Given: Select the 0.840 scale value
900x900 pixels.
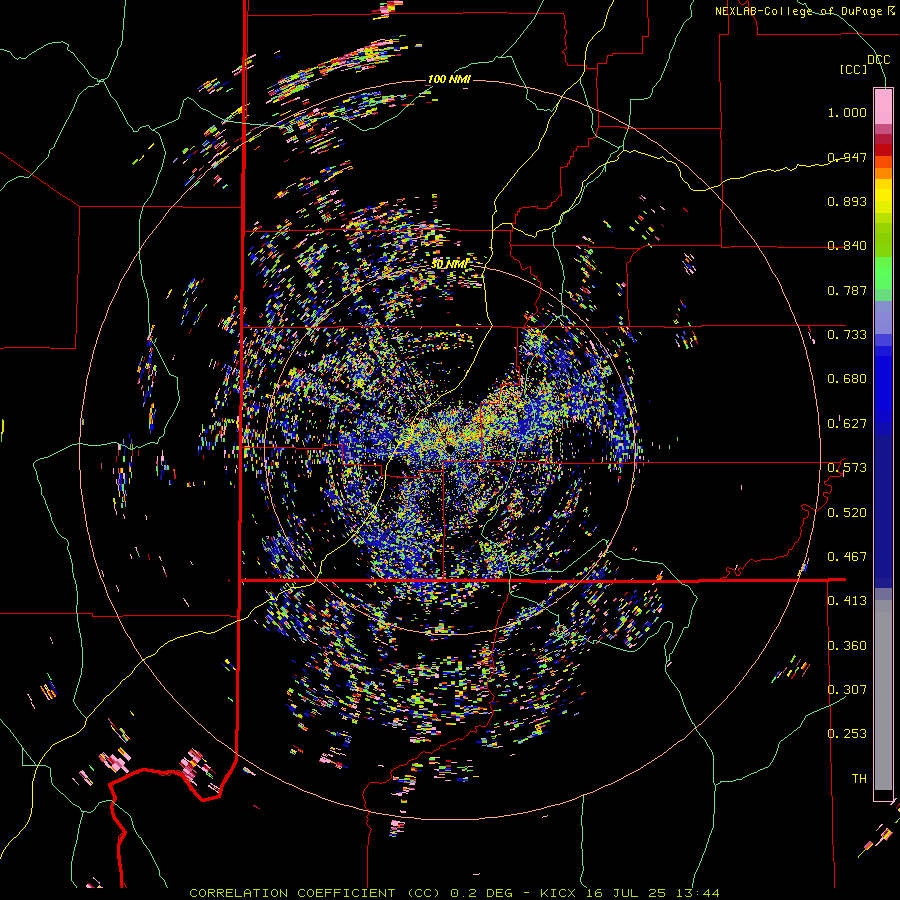Looking at the screenshot, I should (847, 246).
